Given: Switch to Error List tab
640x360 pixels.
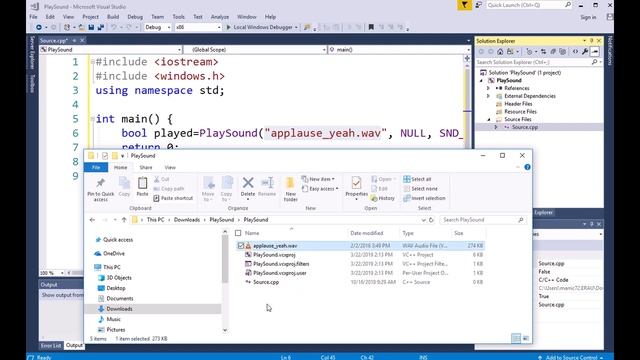Looking at the screenshot, I should coord(51,345).
